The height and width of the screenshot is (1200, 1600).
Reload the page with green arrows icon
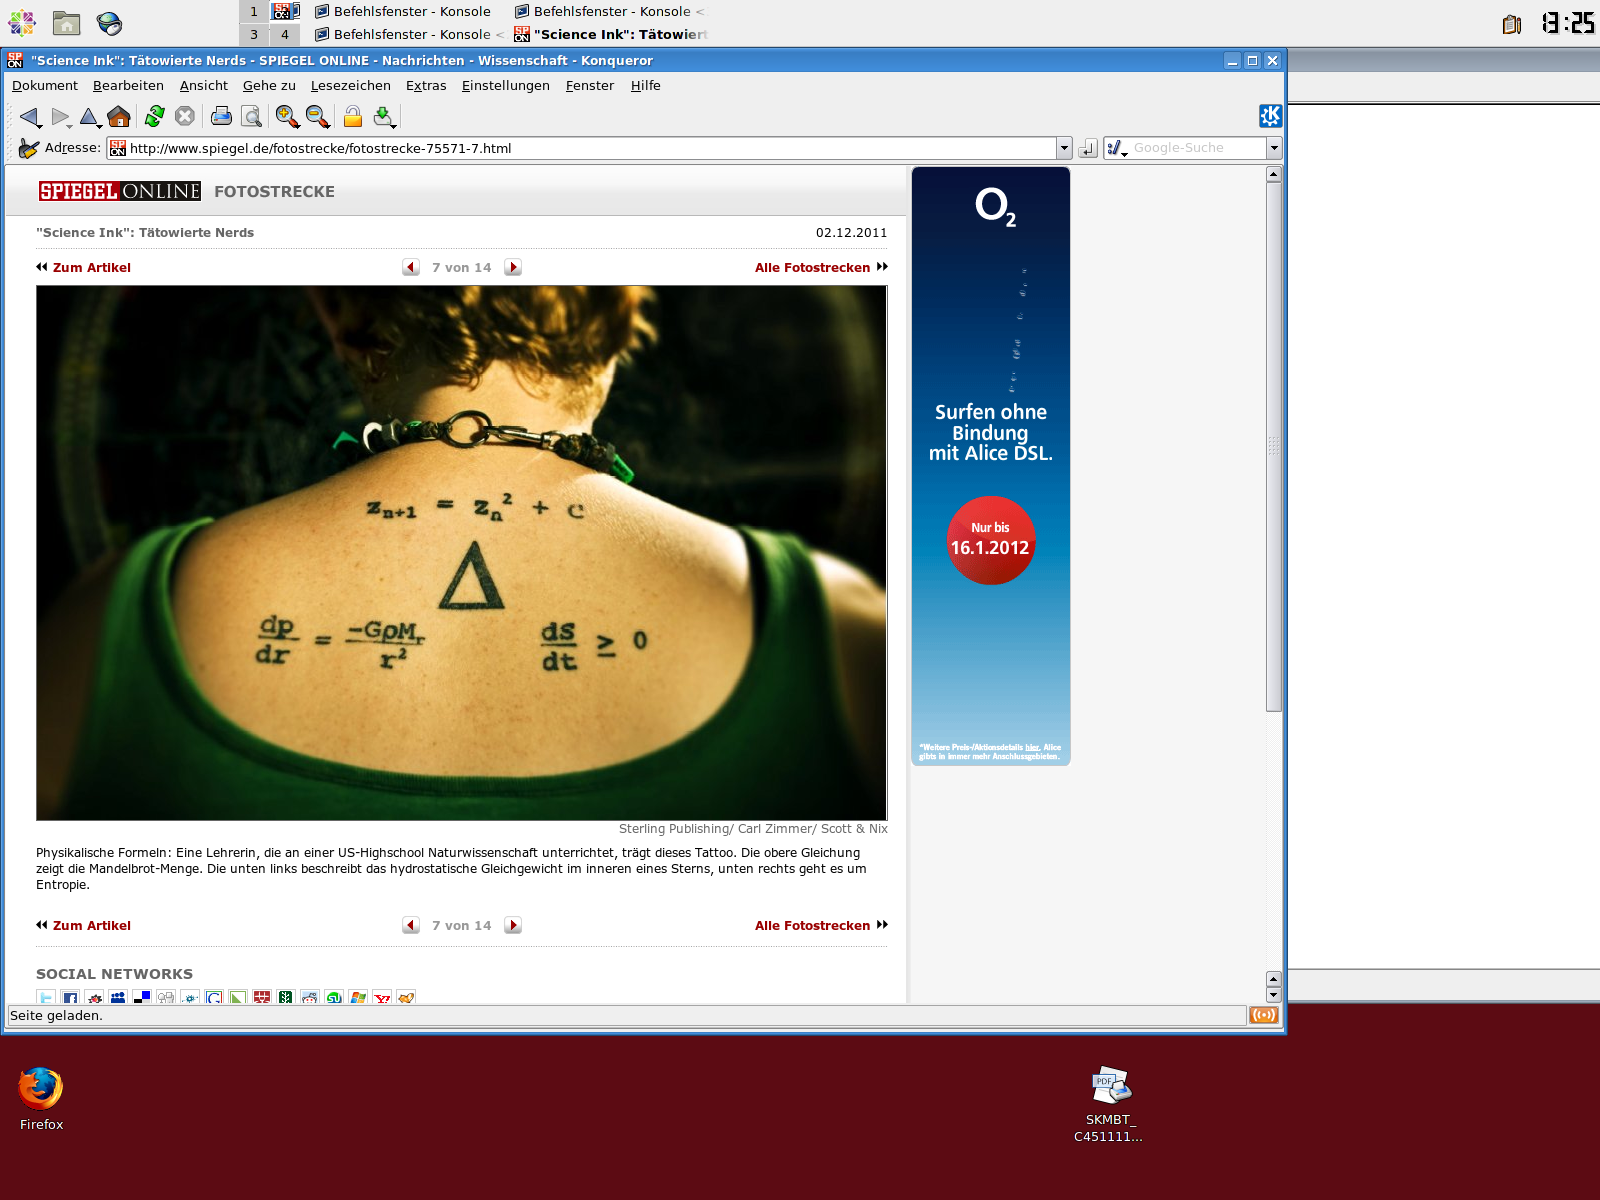[154, 117]
